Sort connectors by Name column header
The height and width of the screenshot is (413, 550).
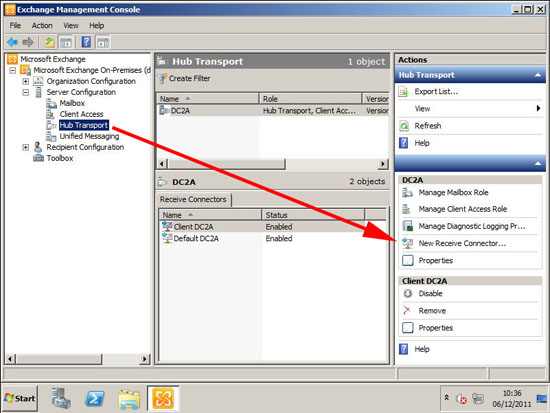pyautogui.click(x=210, y=215)
